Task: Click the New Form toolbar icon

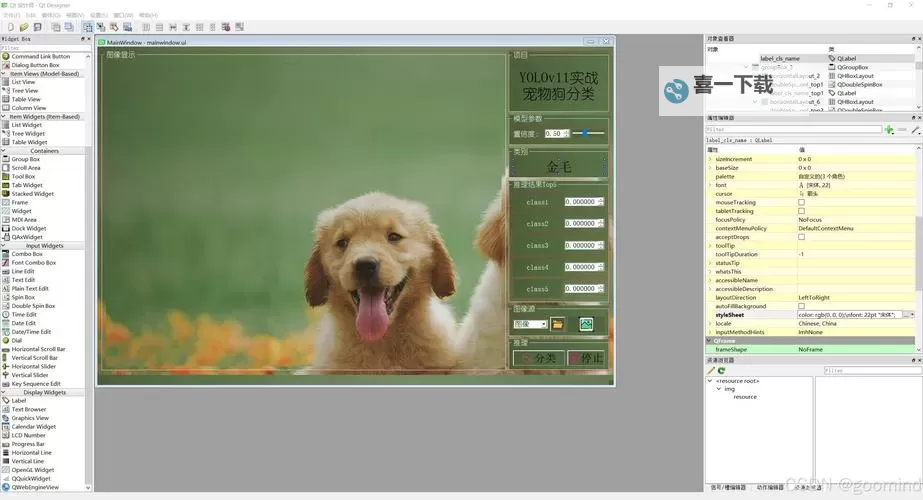Action: [9, 27]
